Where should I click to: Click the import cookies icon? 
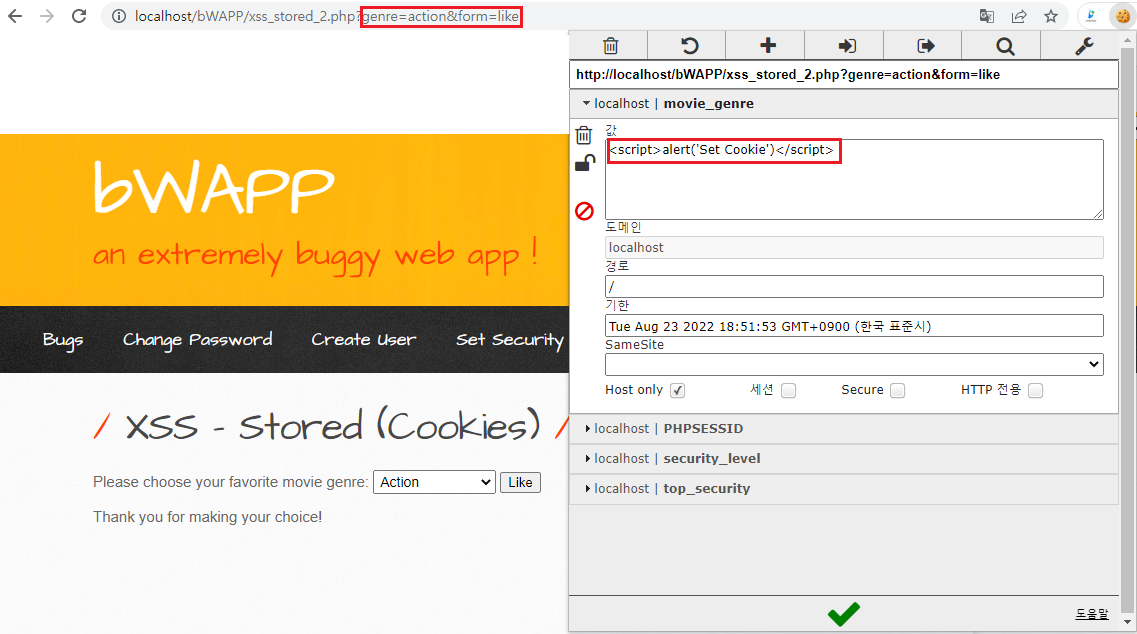847,46
